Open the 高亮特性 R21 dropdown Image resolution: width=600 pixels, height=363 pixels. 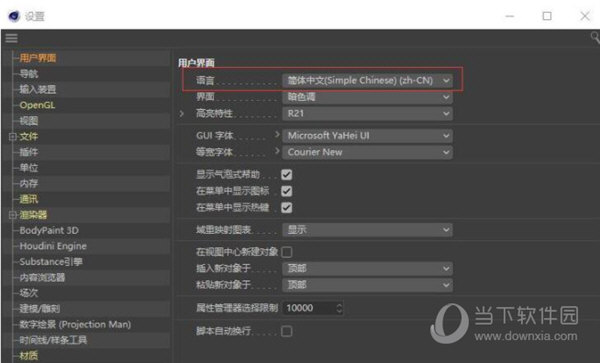point(367,114)
